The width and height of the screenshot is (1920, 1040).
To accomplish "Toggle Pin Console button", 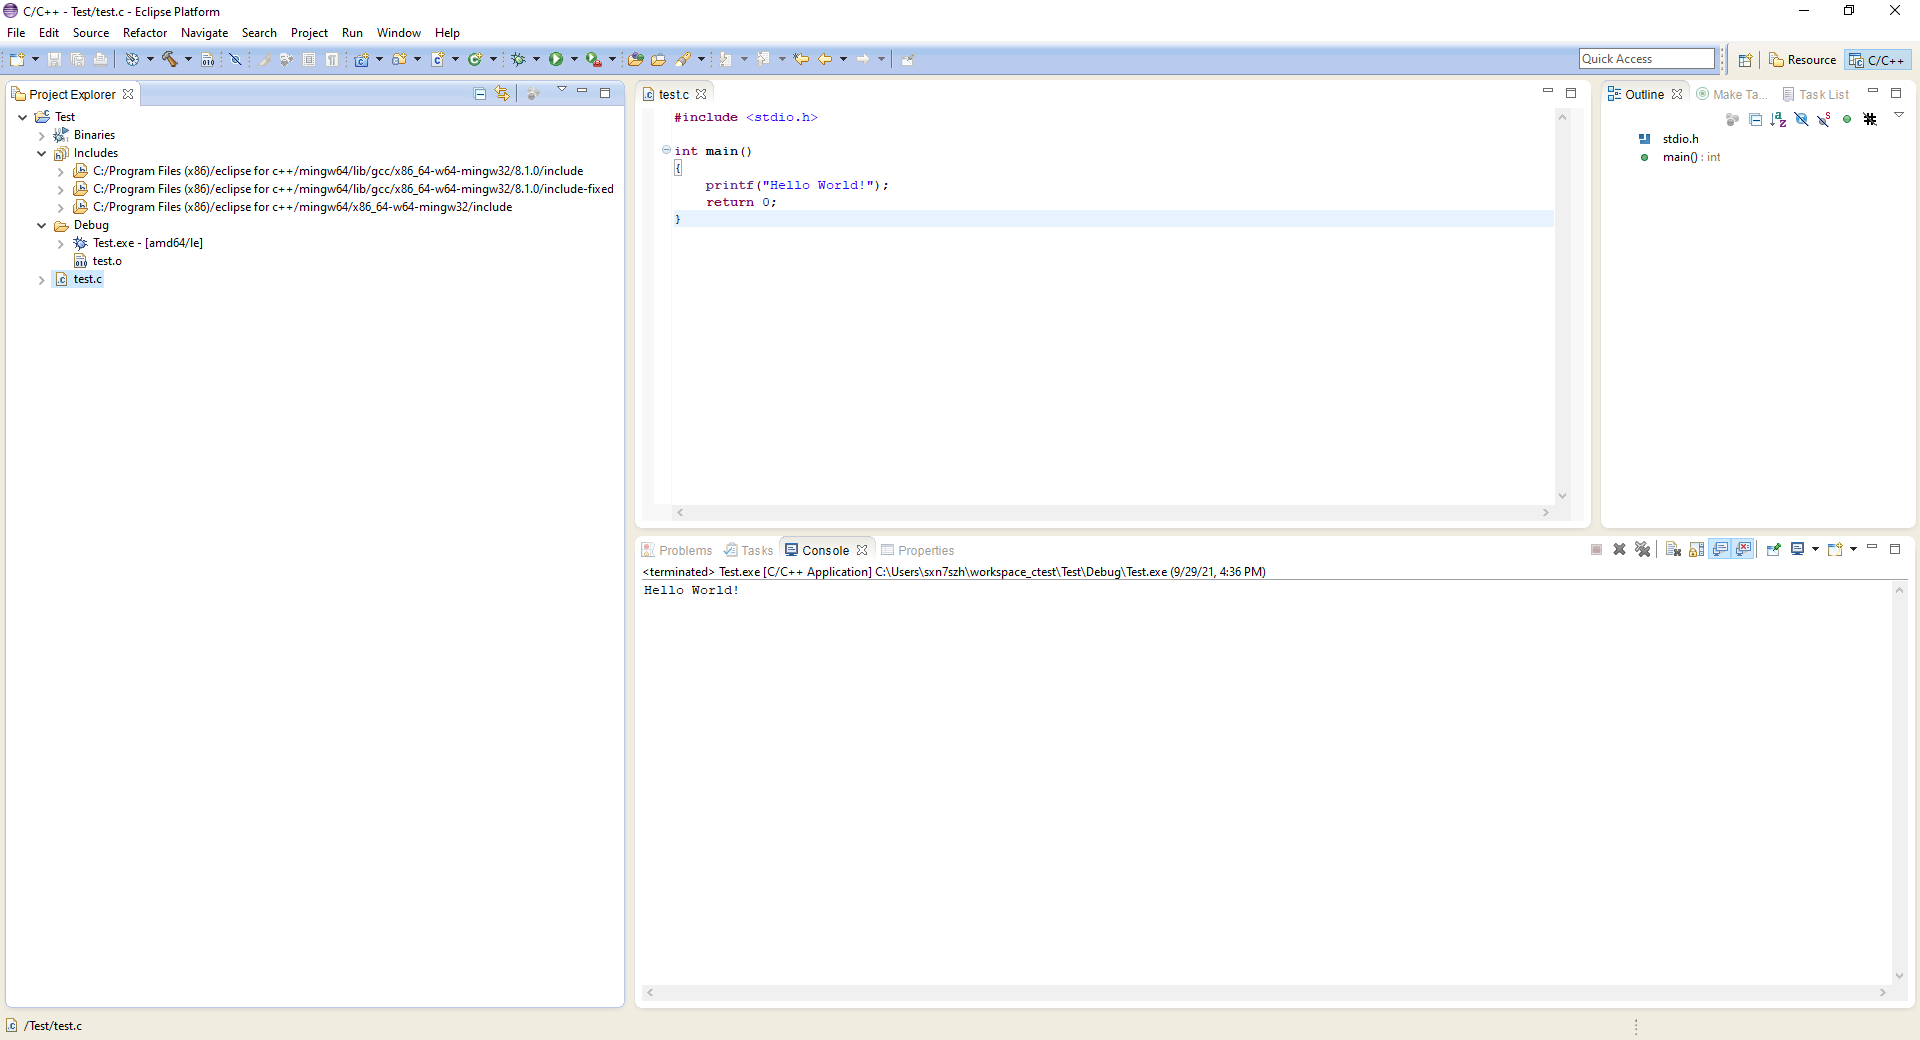I will click(x=1774, y=549).
